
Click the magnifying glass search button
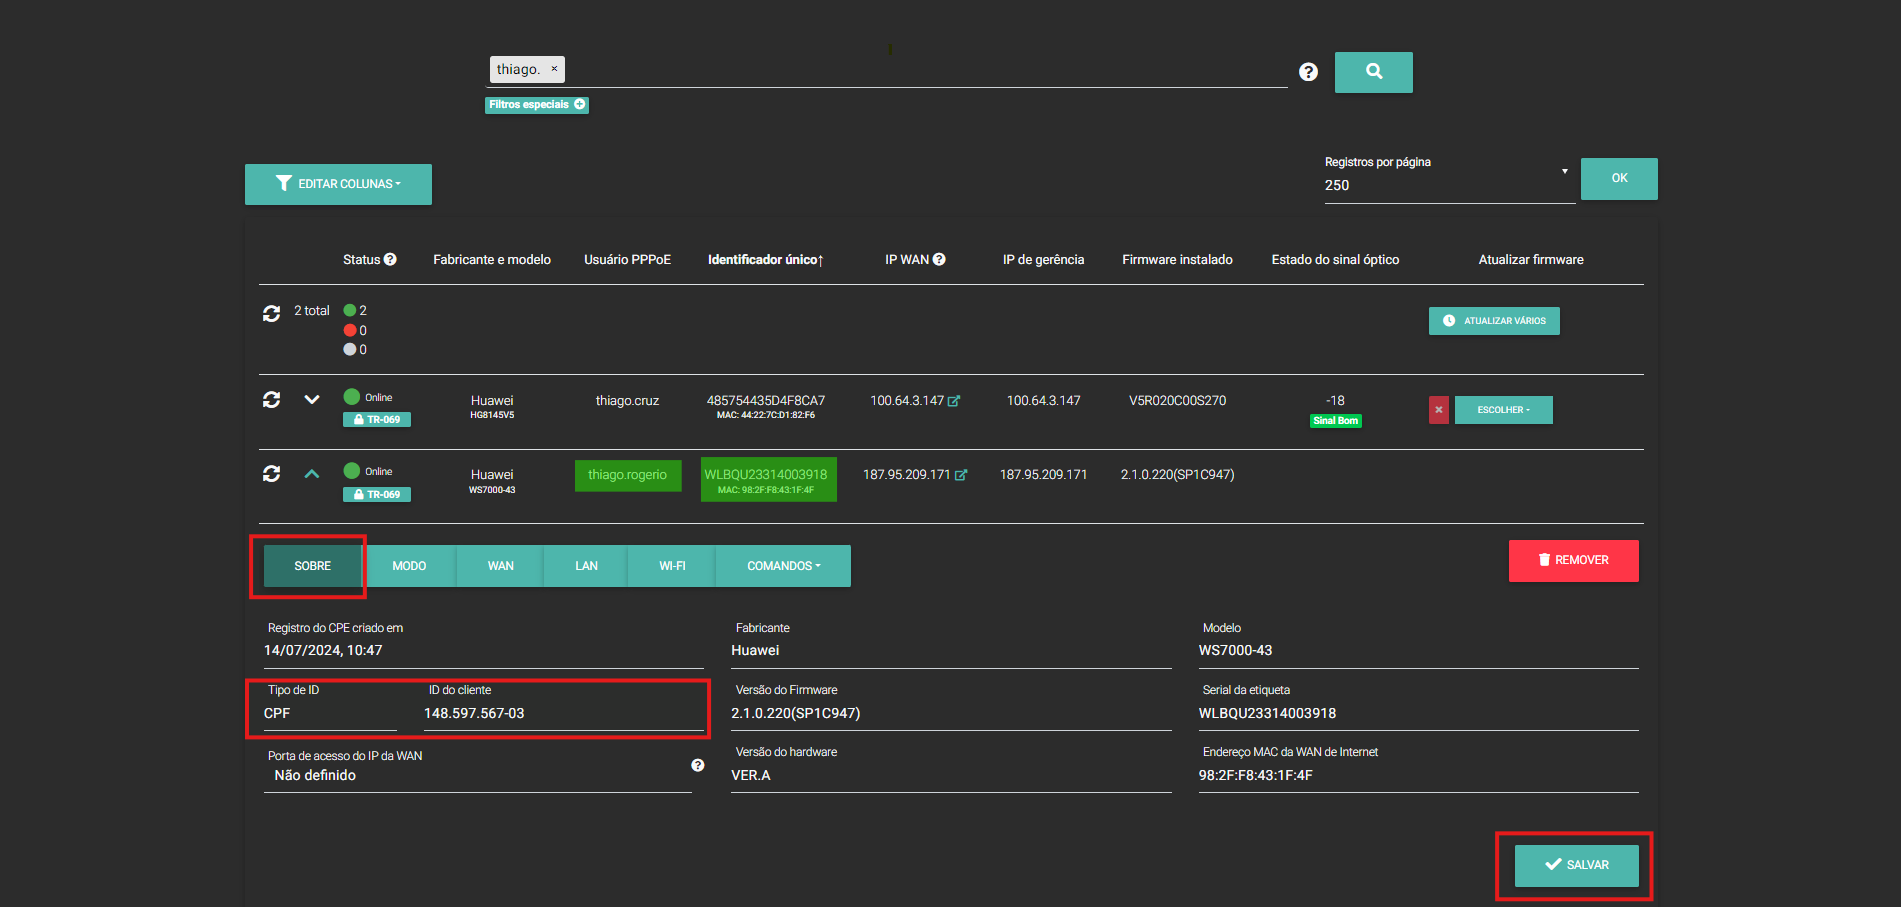[1373, 72]
